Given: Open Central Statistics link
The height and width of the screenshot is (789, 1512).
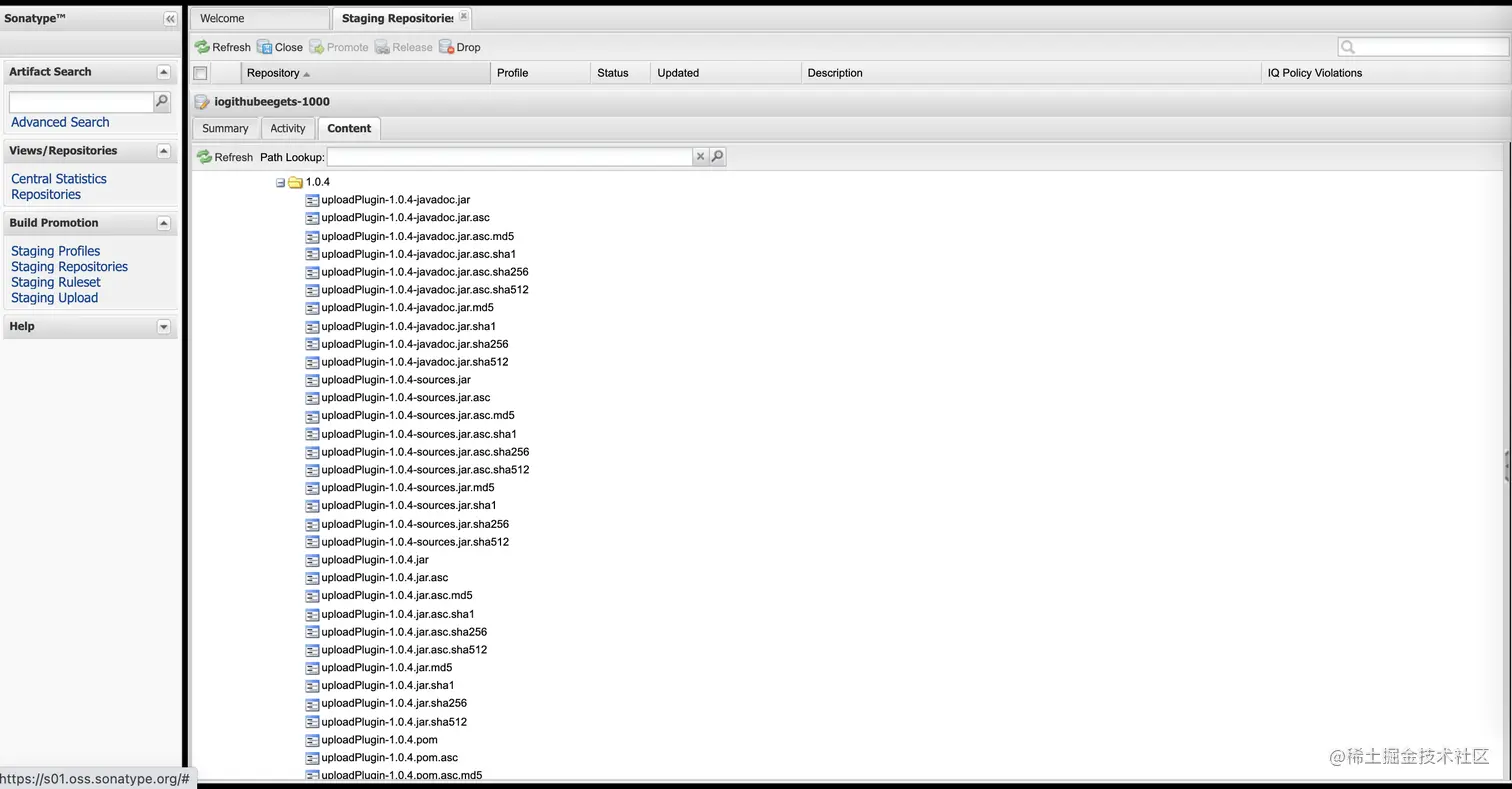Looking at the screenshot, I should point(59,179).
